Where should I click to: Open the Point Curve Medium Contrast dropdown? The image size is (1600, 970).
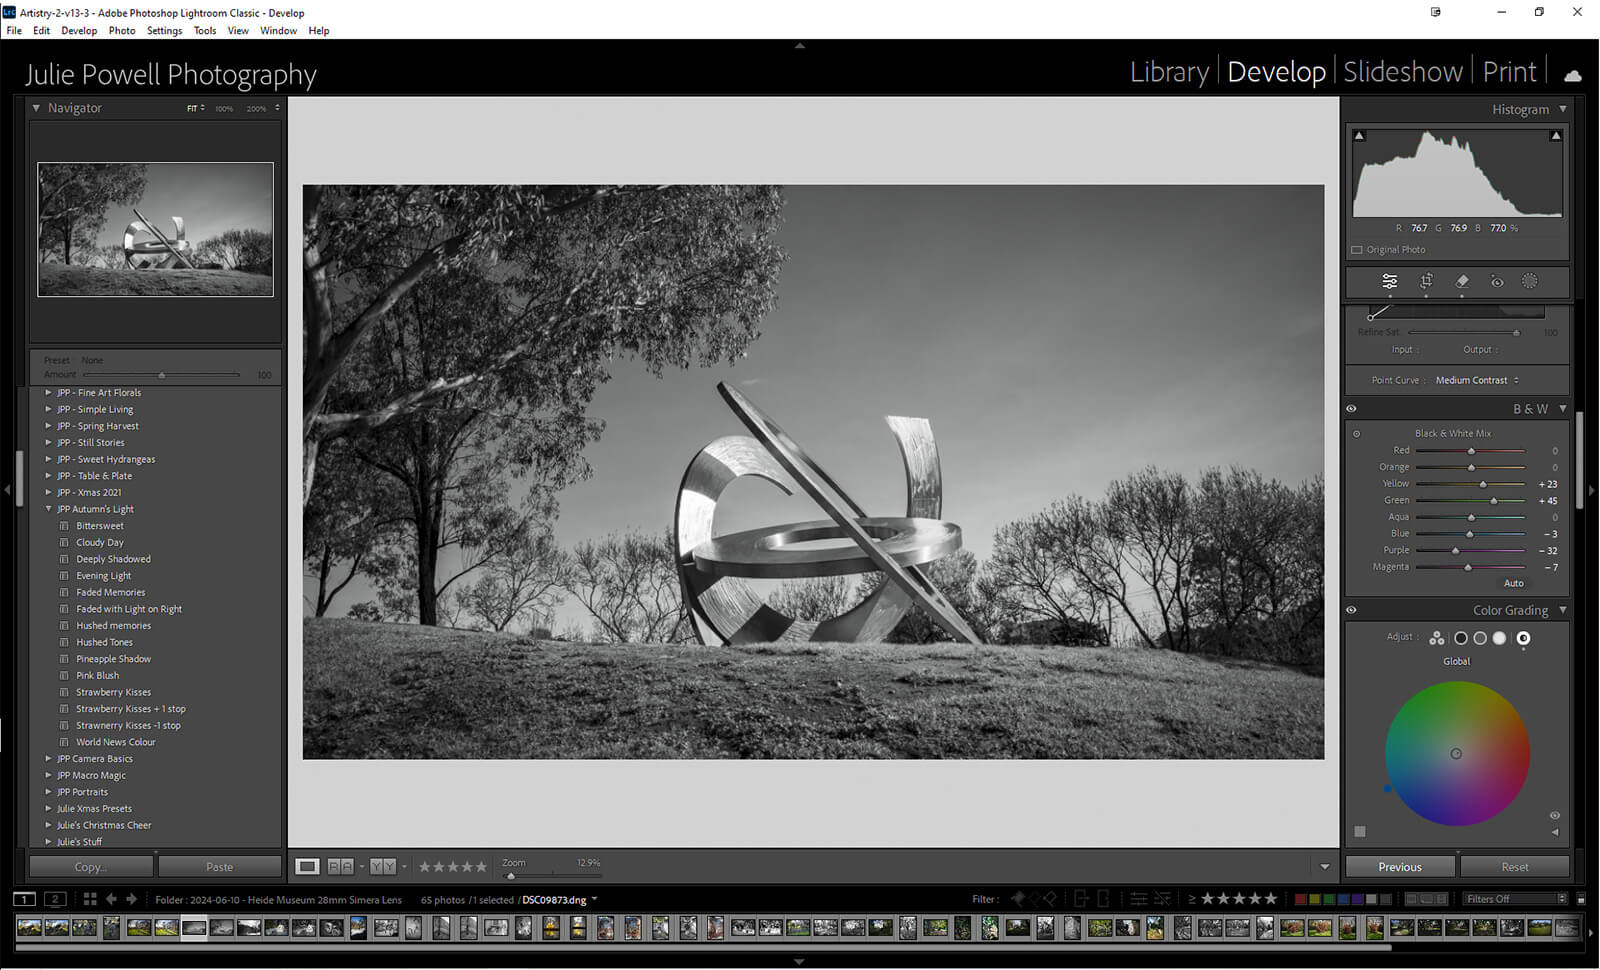coord(1476,380)
